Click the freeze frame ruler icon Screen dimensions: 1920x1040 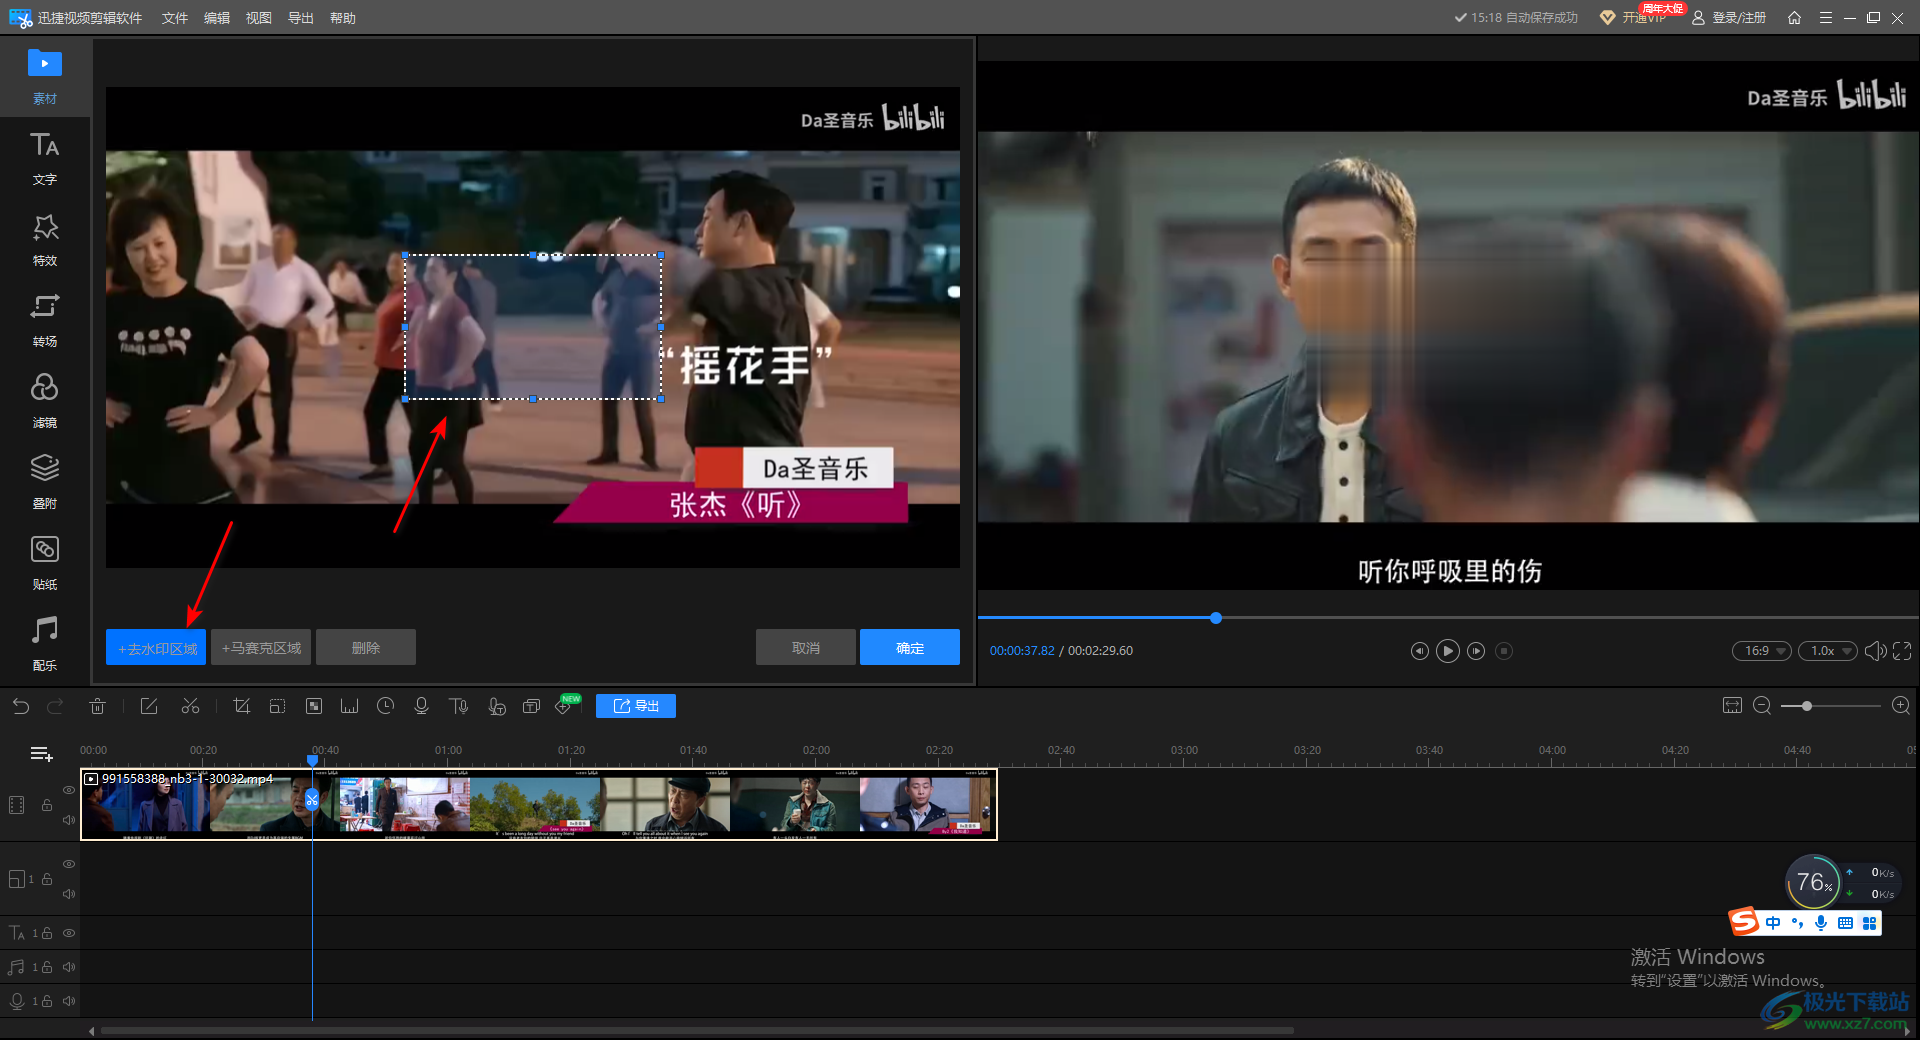[349, 706]
